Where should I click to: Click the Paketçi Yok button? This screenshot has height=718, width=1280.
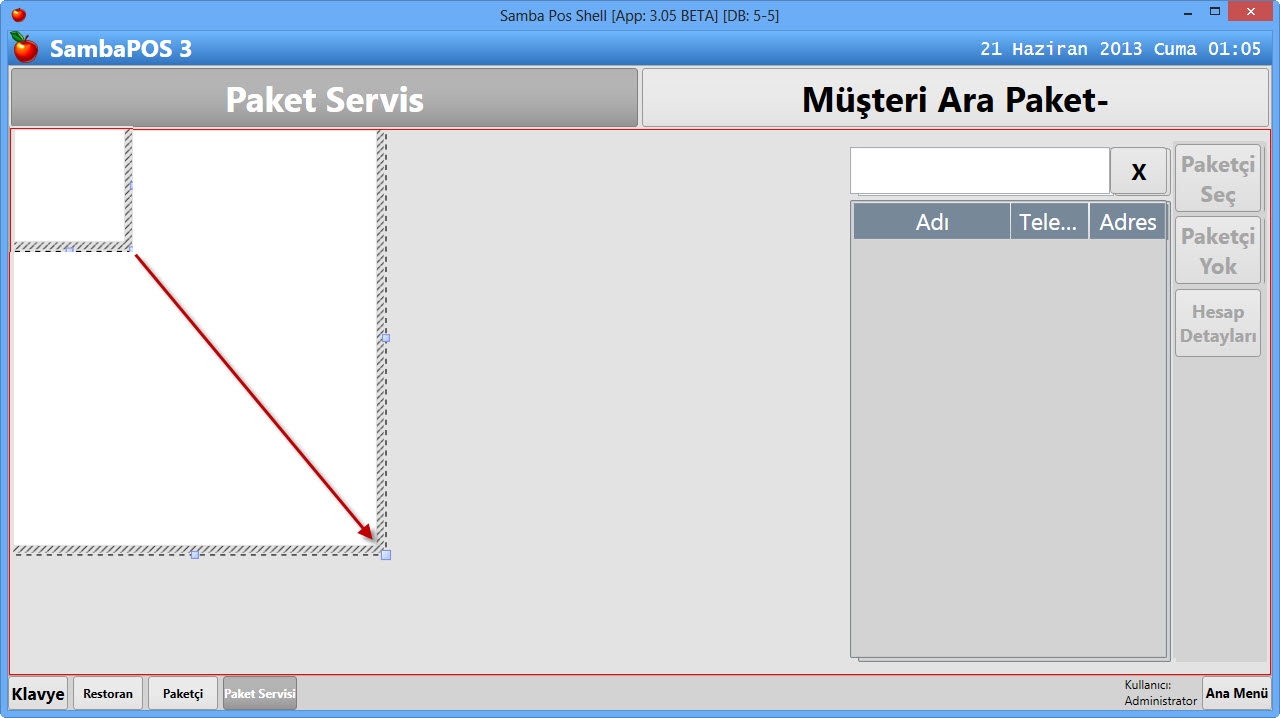click(x=1217, y=249)
